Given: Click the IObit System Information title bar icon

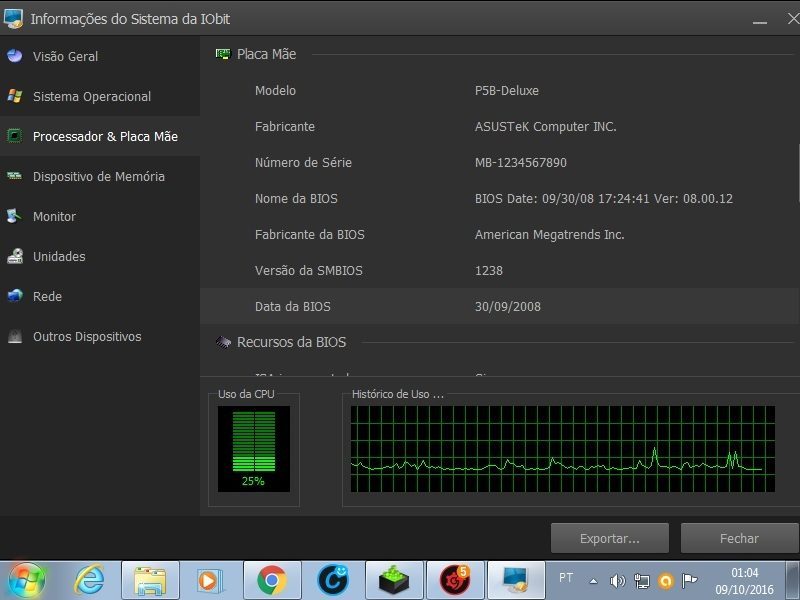Looking at the screenshot, I should 13,18.
